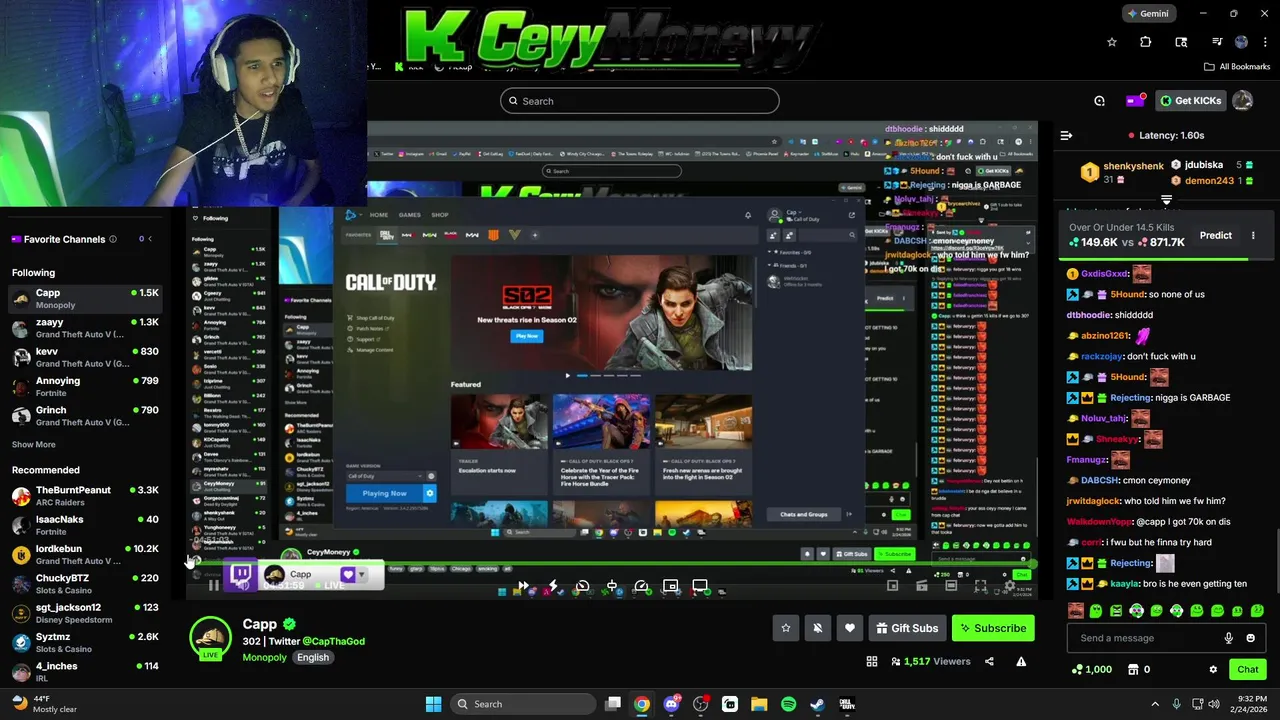Open chat settings gear icon
1280x720 pixels.
tap(1213, 669)
